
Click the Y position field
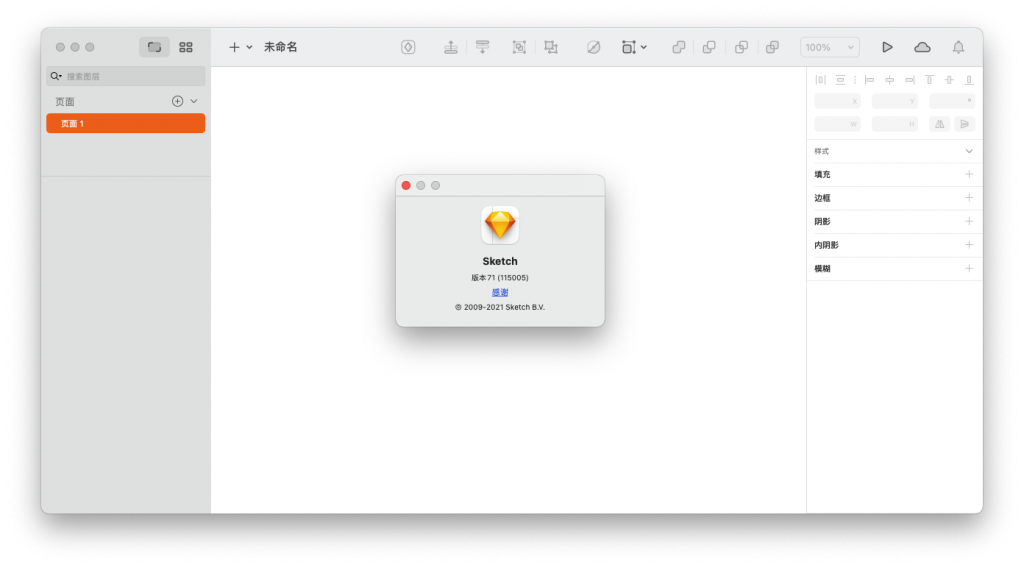click(x=895, y=101)
